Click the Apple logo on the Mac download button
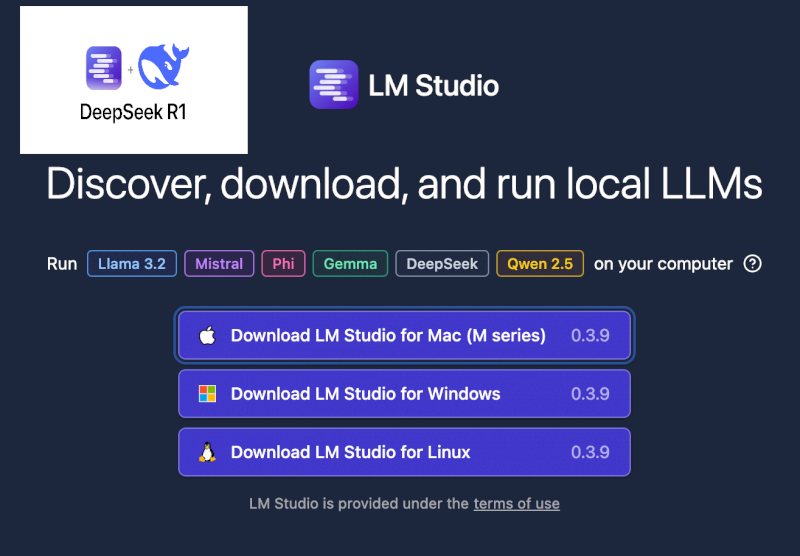The height and width of the screenshot is (556, 800). click(207, 336)
